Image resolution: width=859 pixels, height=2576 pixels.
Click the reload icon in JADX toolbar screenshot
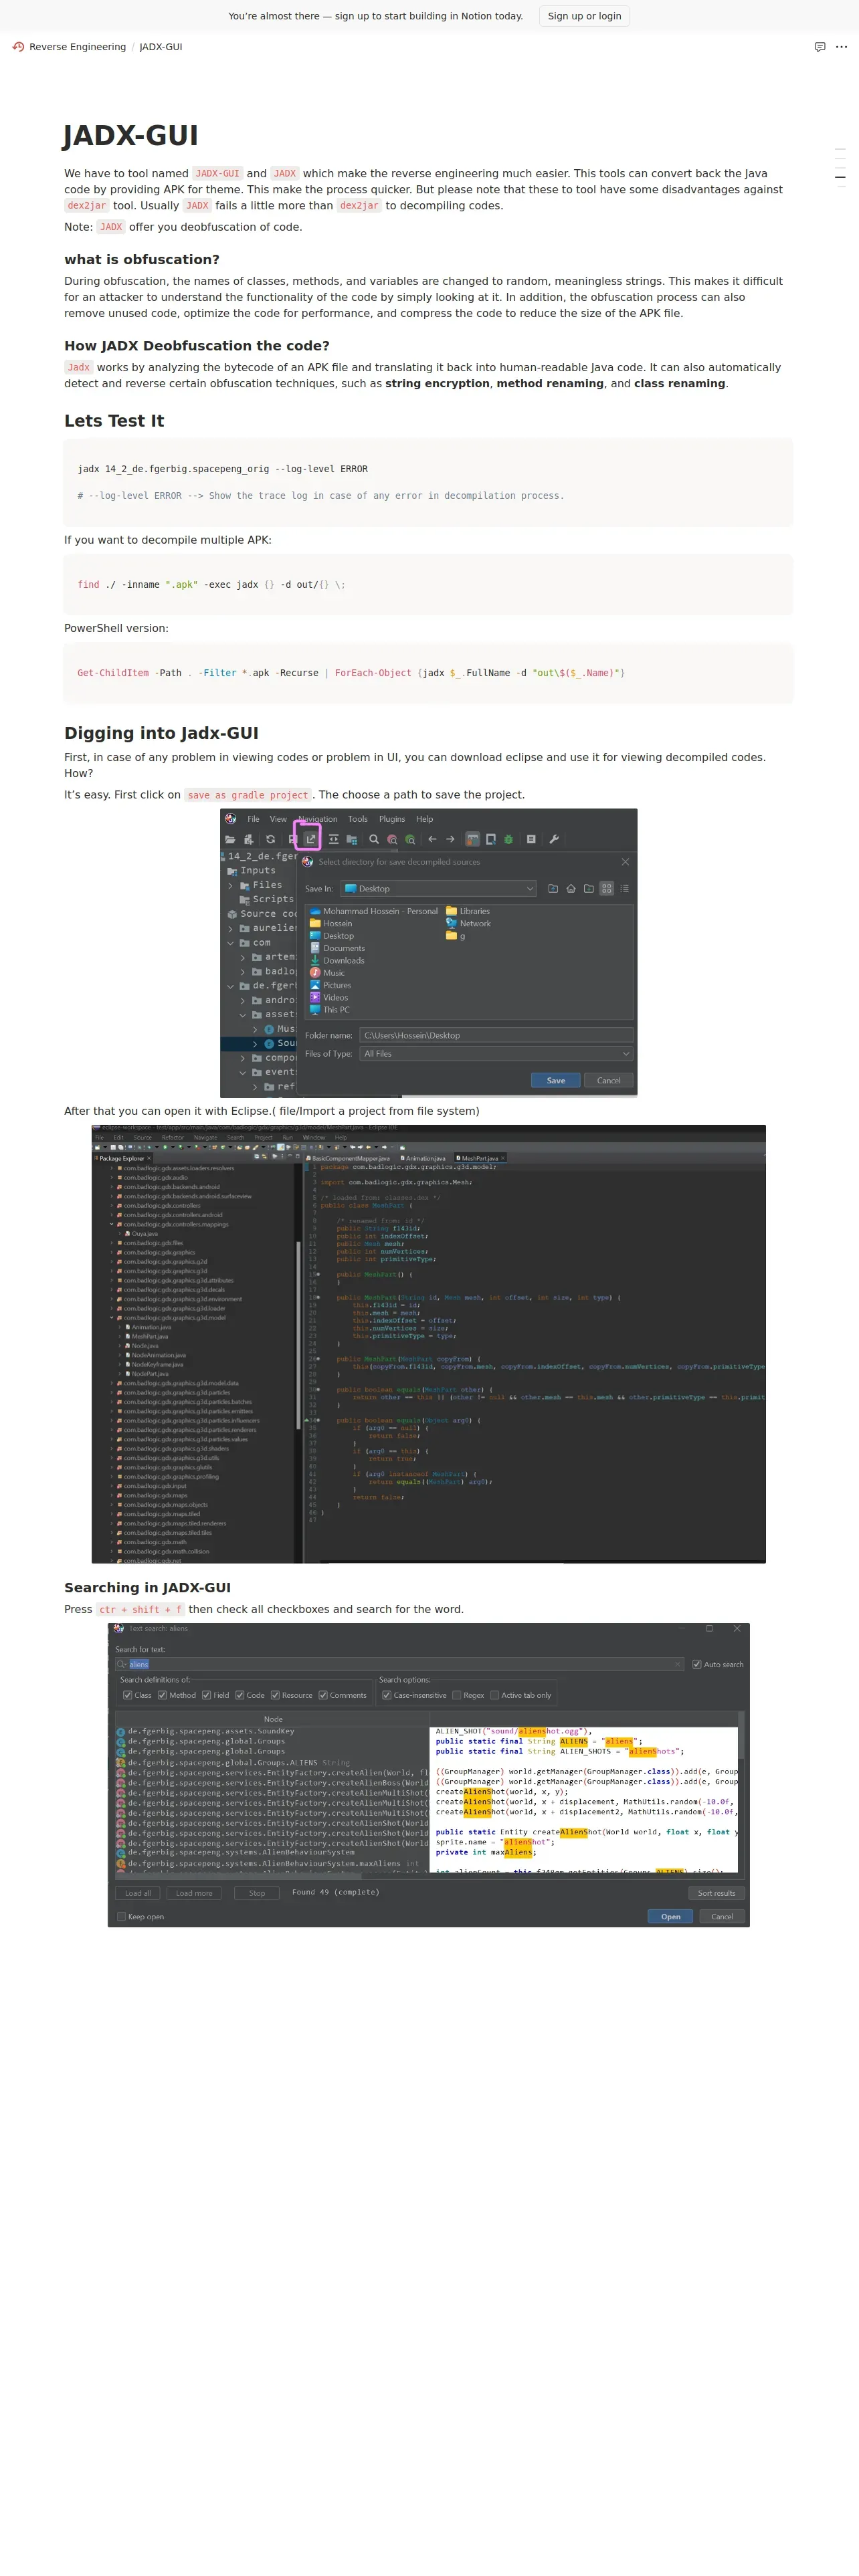[270, 839]
